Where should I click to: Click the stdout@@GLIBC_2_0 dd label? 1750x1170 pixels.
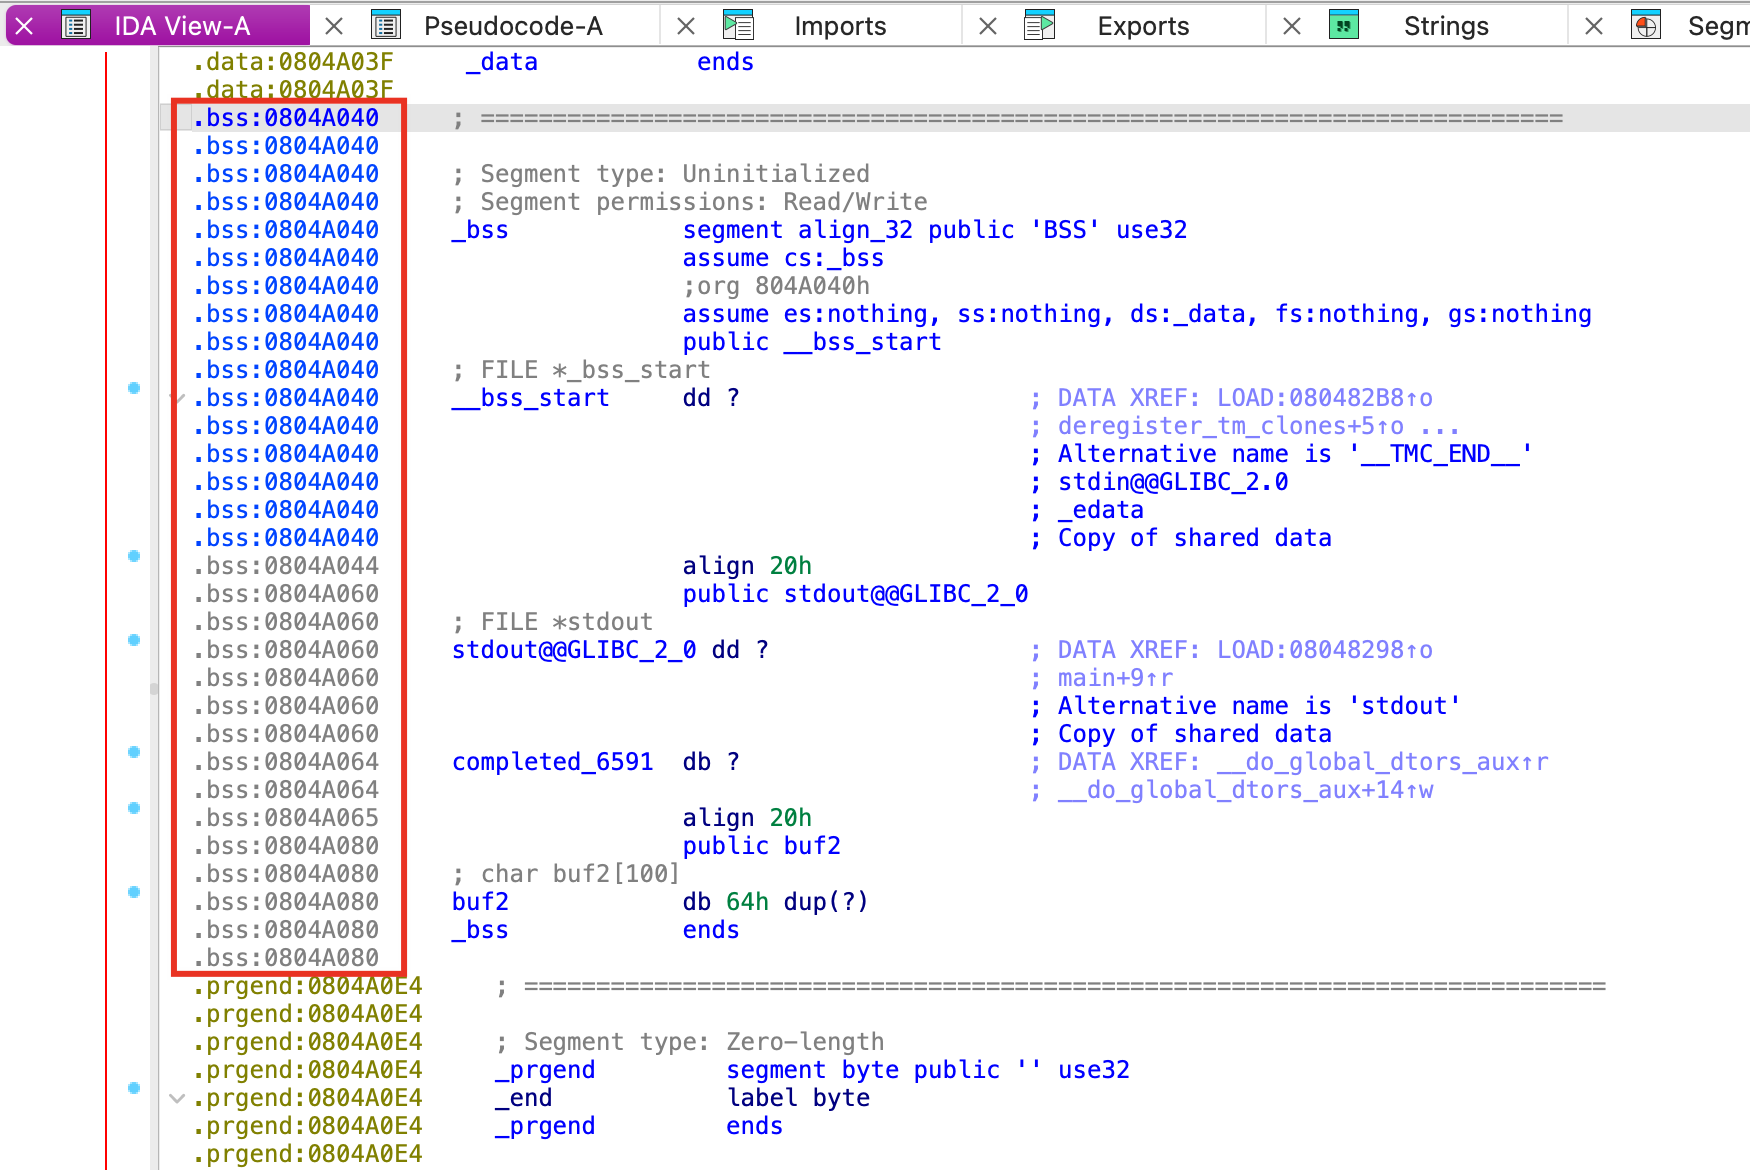click(x=574, y=650)
